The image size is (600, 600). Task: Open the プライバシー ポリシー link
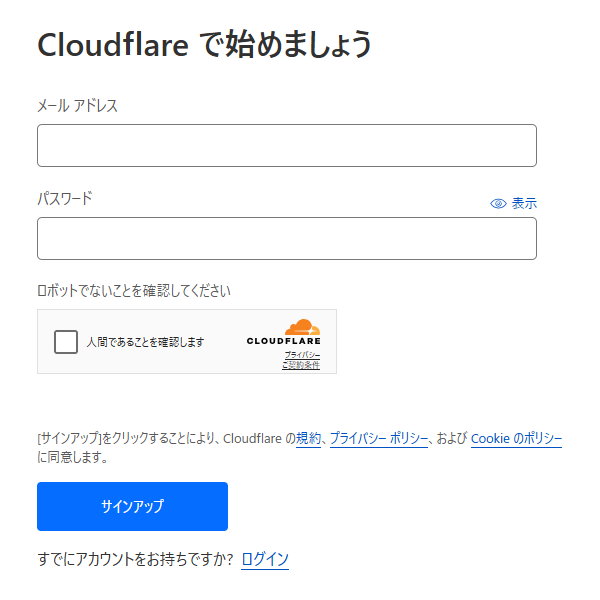(379, 438)
